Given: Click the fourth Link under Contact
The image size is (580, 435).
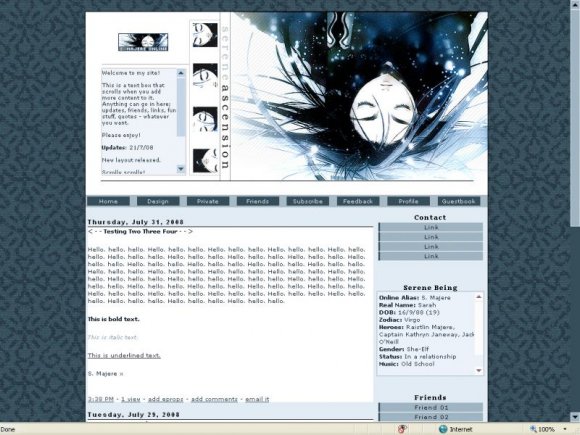Looking at the screenshot, I should coord(431,256).
